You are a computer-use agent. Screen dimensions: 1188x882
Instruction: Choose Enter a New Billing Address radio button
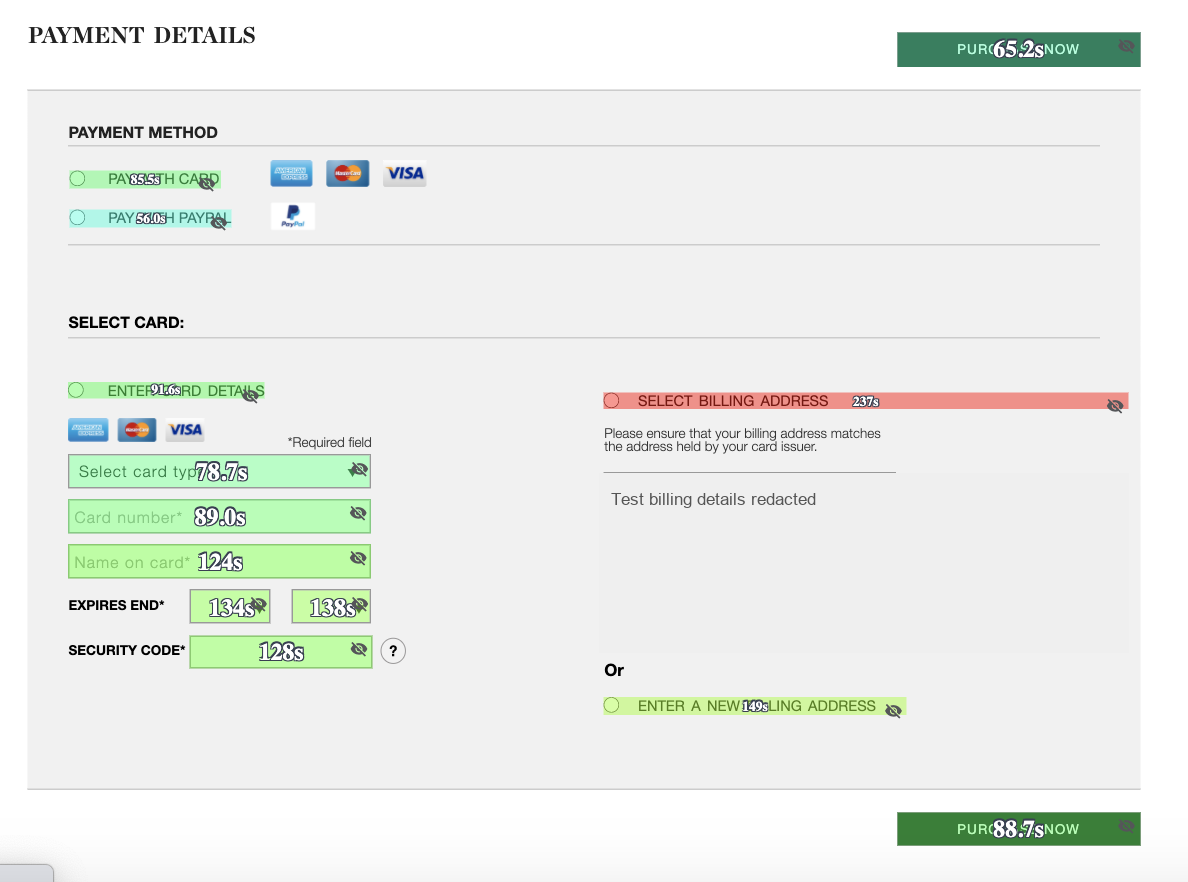(611, 705)
